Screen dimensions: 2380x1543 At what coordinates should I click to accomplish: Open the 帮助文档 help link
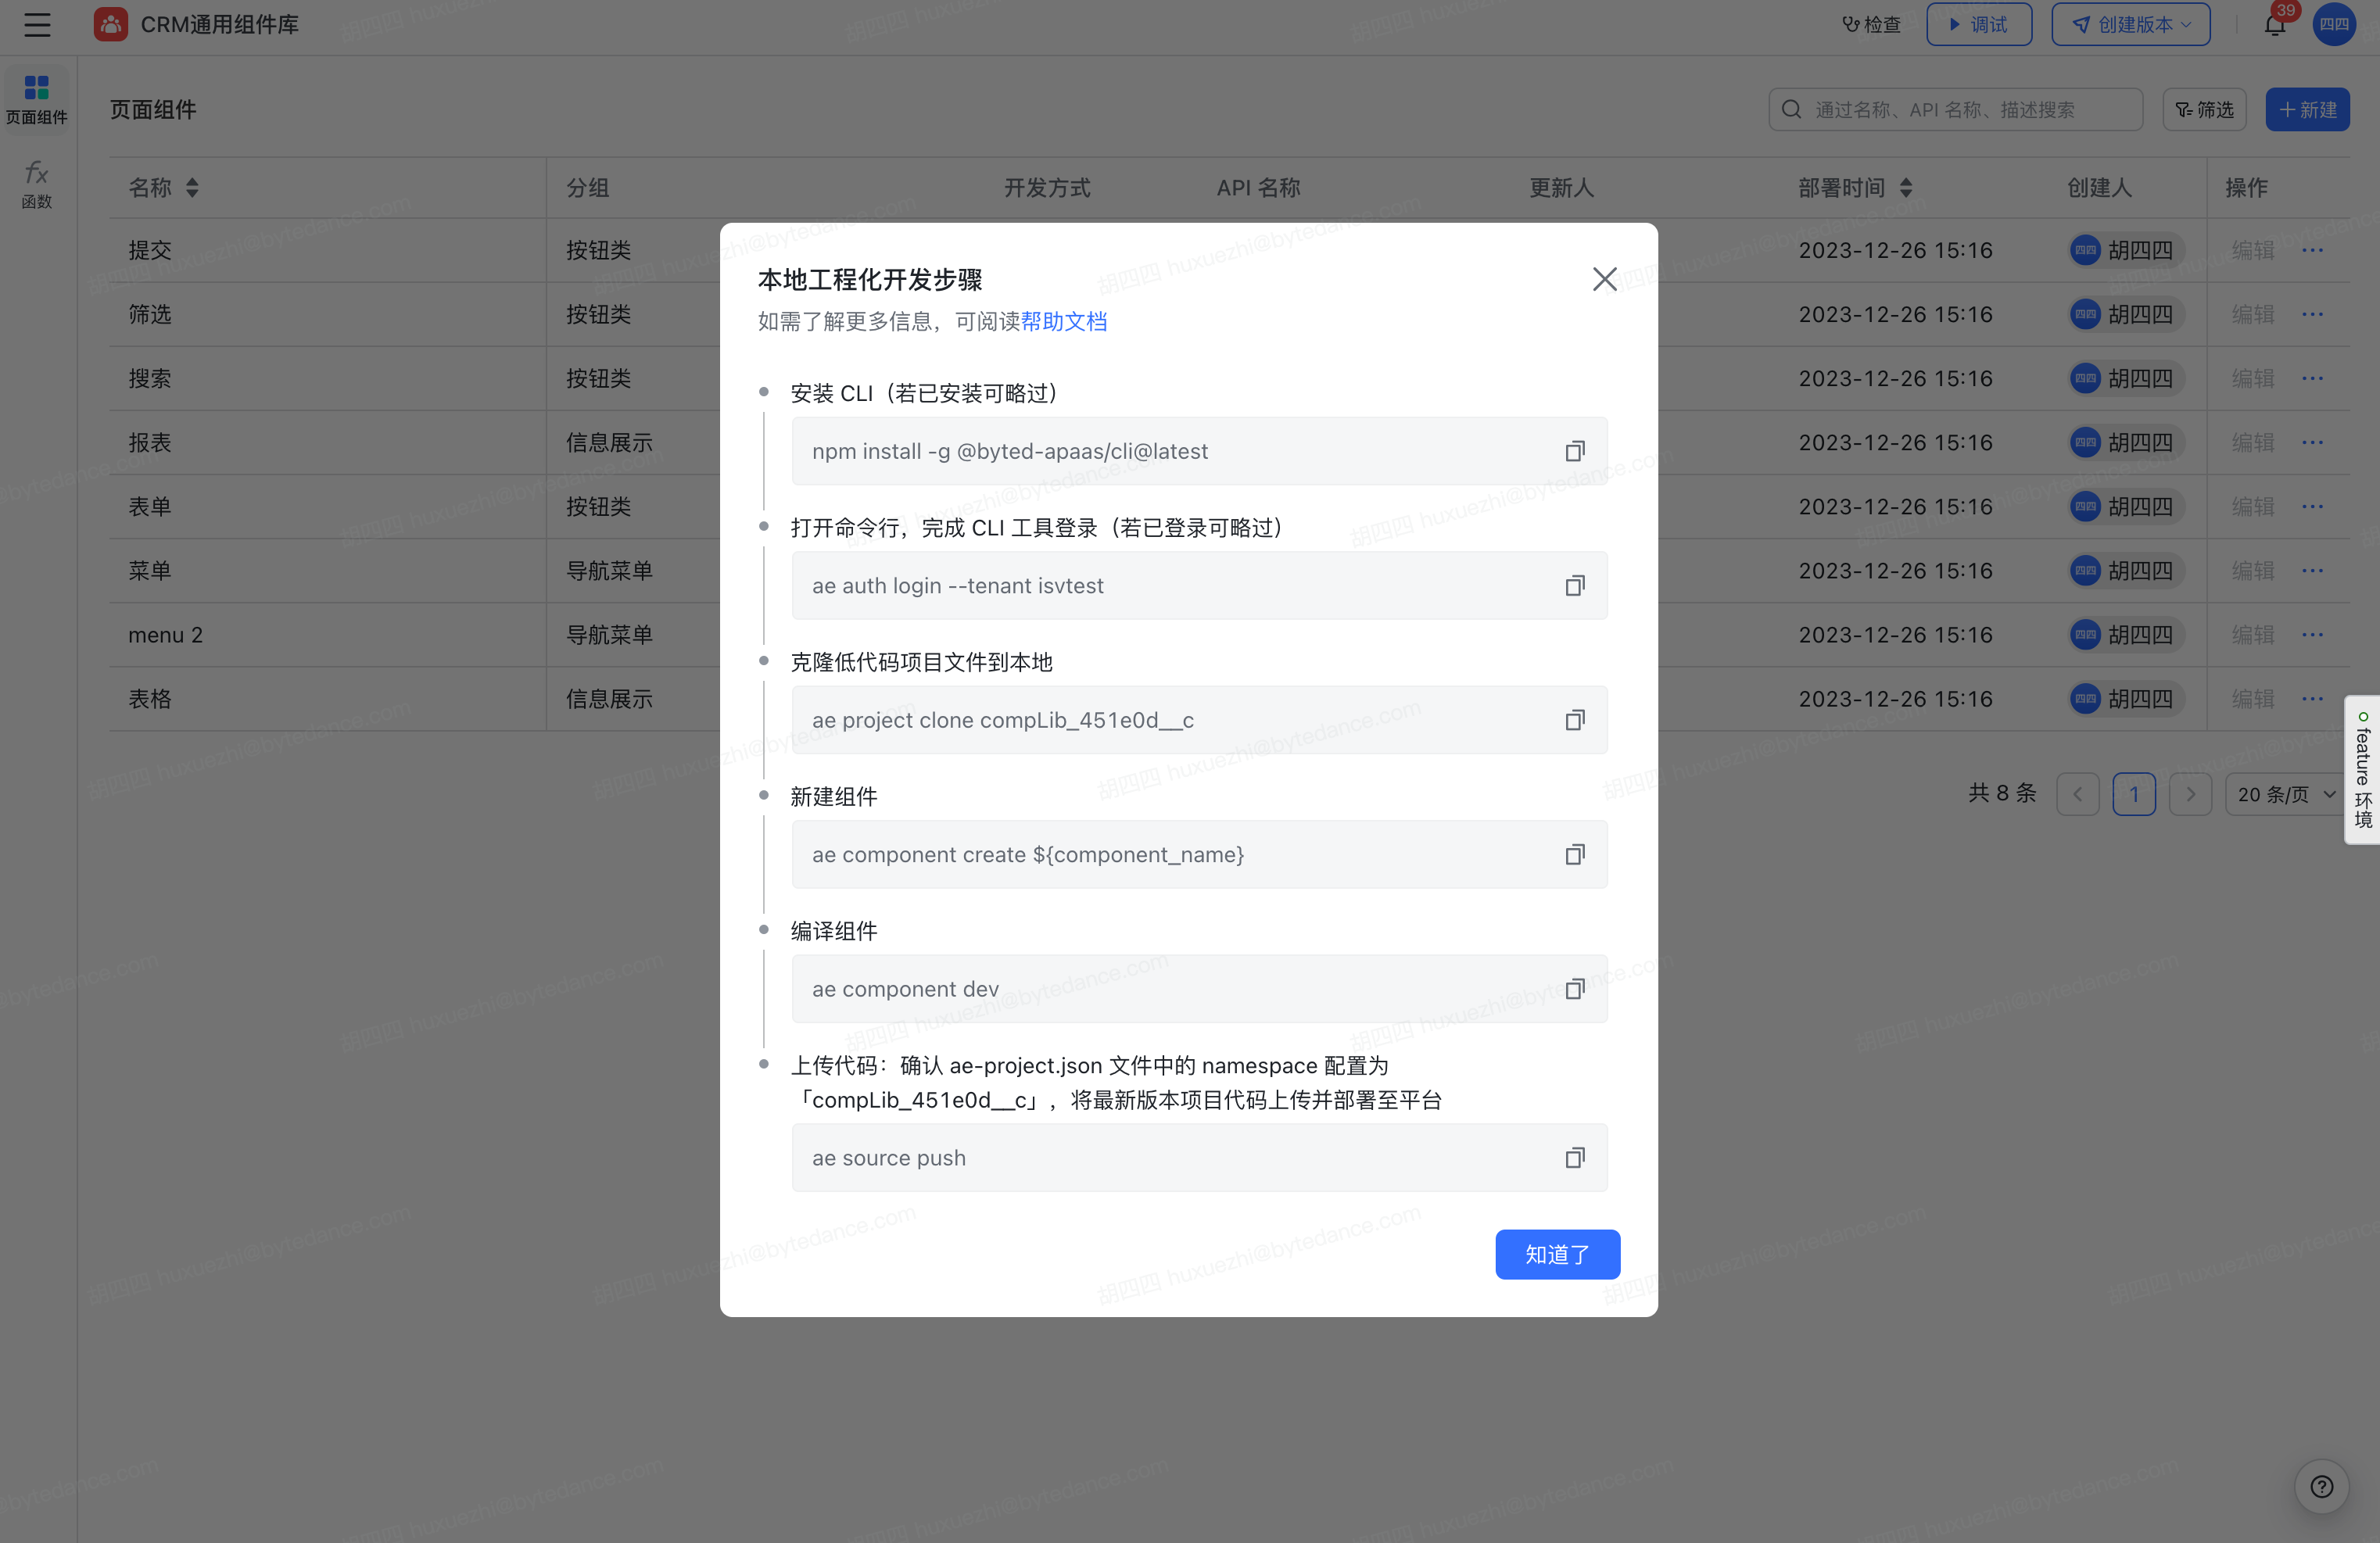coord(1063,322)
